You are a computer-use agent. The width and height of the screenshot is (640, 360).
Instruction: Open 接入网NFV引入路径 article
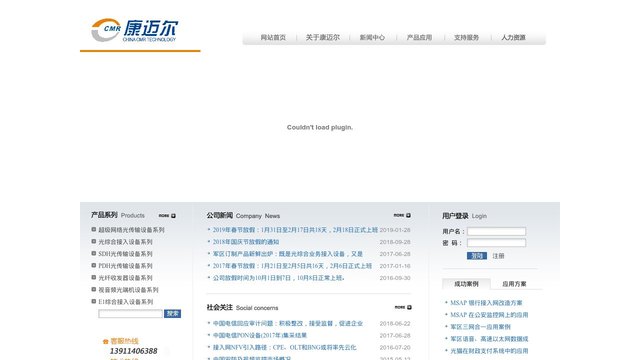pos(284,347)
